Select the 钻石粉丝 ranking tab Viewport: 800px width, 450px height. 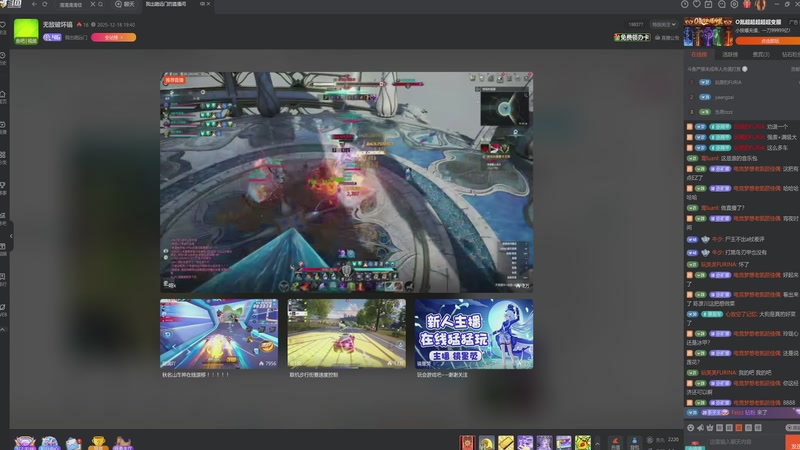(x=790, y=55)
